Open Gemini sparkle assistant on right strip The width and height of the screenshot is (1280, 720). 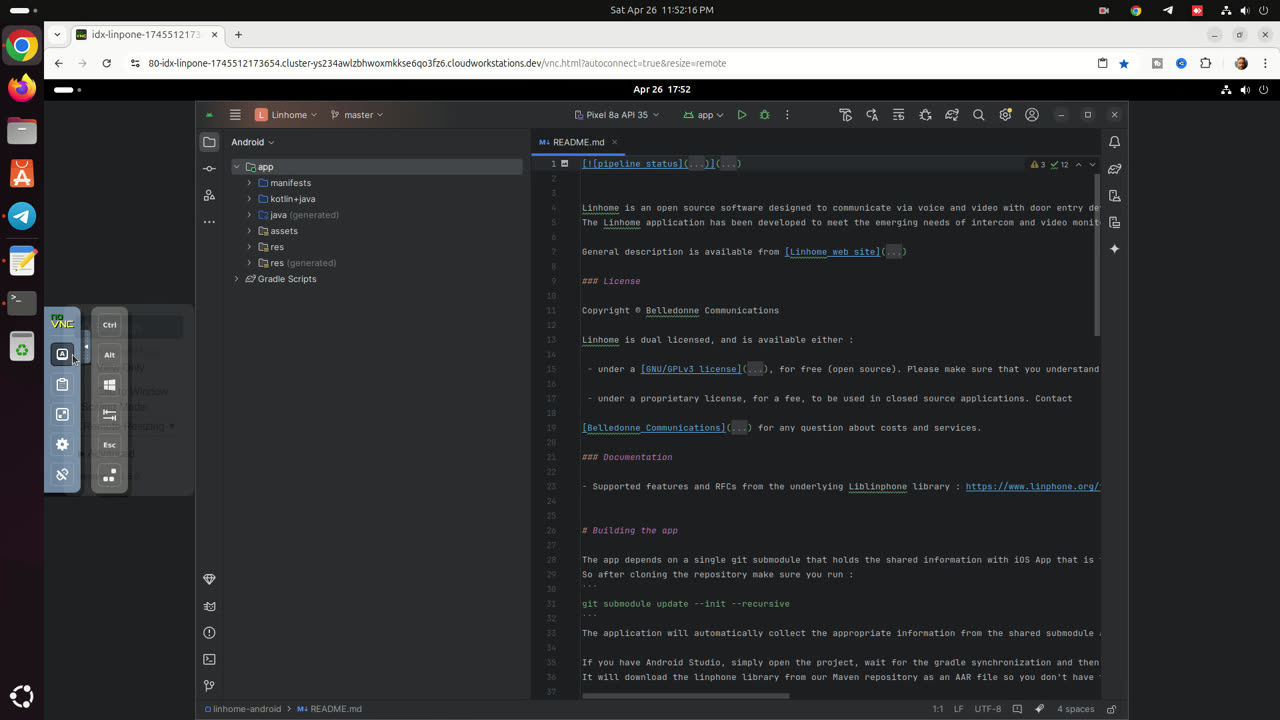coord(1114,249)
